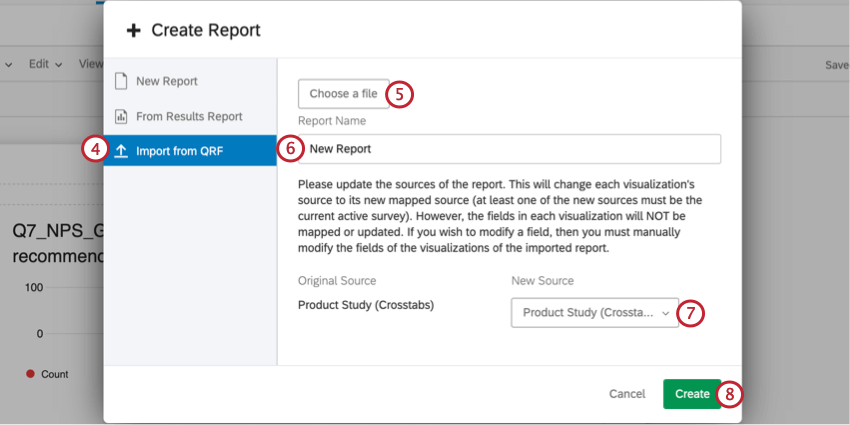
Task: Switch to From Results Report option
Action: pos(189,117)
